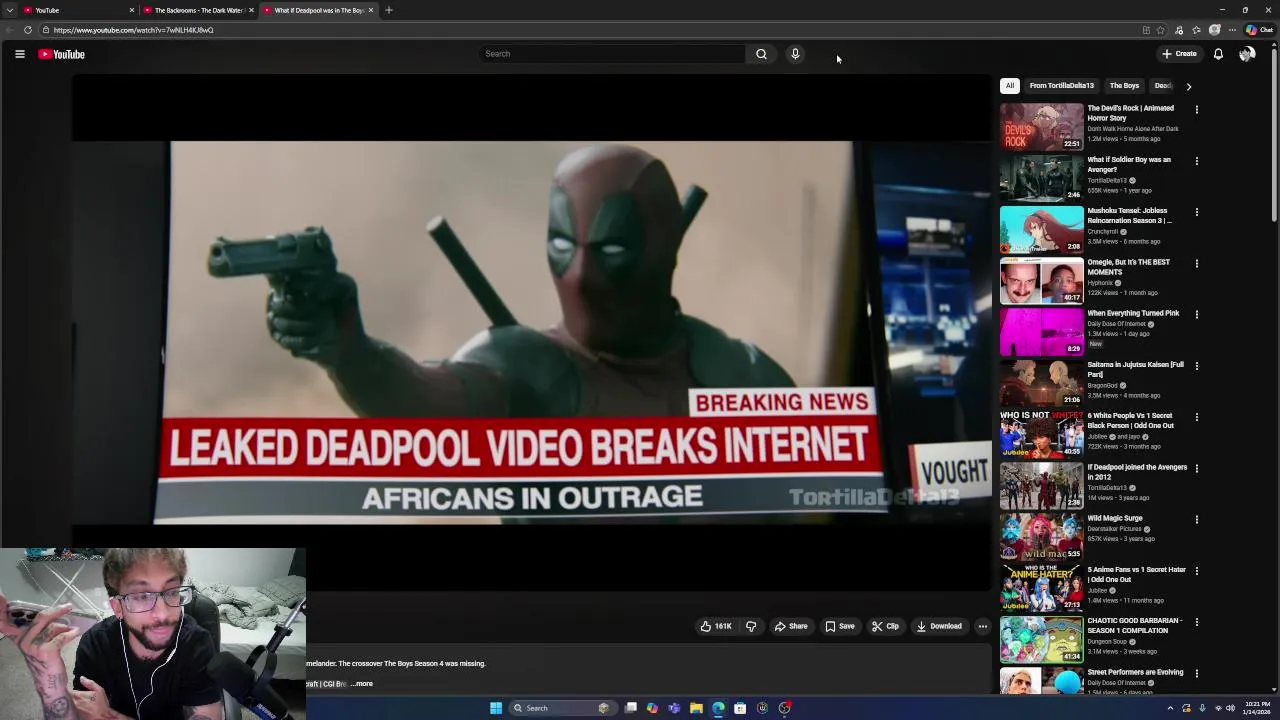Open the browser favorites list

pyautogui.click(x=1196, y=30)
